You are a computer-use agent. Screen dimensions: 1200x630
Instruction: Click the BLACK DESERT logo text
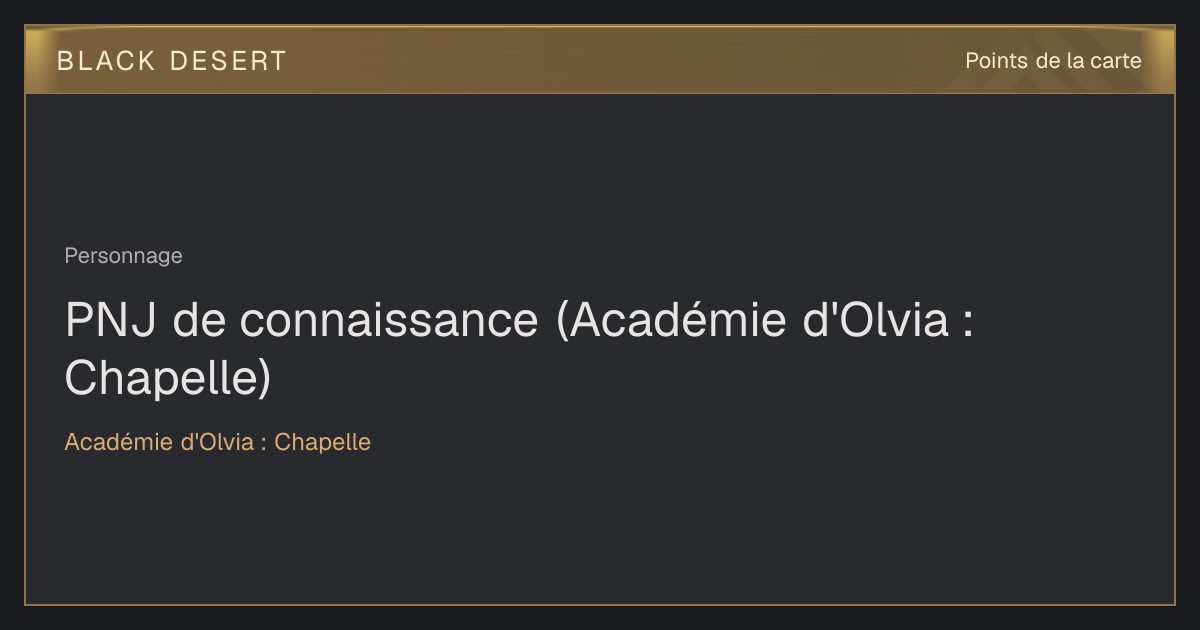[171, 61]
